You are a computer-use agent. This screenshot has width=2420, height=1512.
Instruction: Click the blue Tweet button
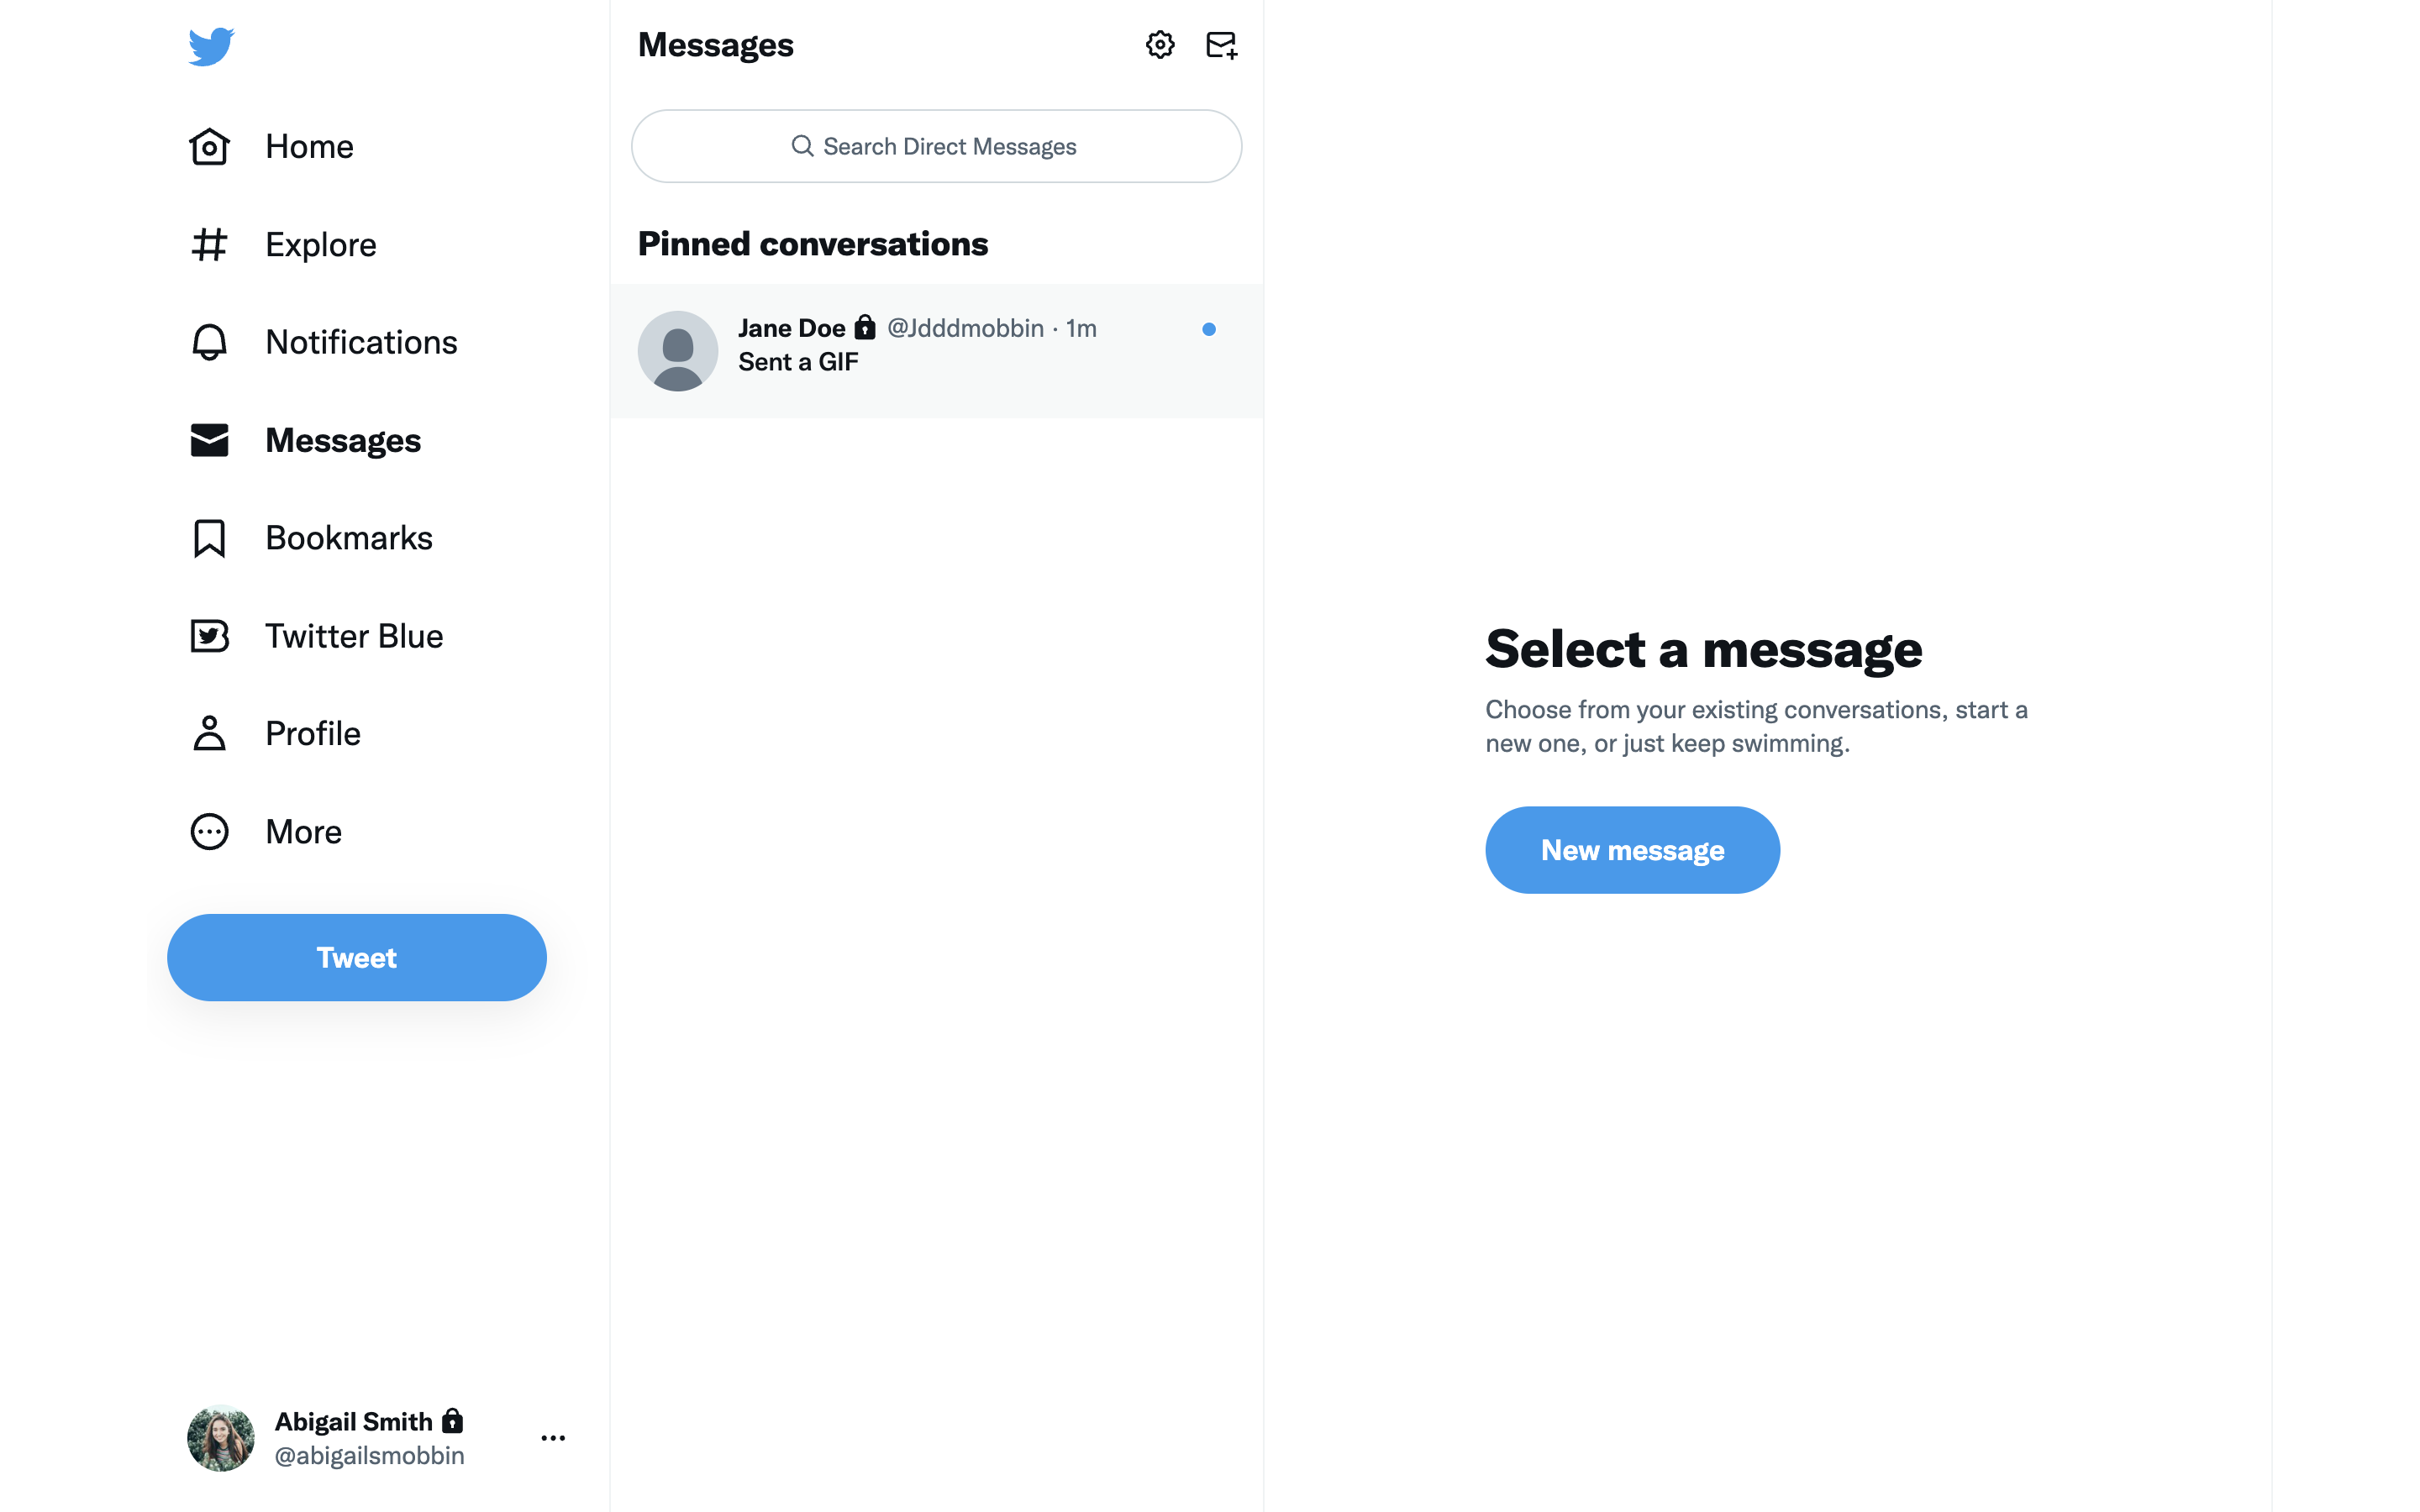(357, 957)
